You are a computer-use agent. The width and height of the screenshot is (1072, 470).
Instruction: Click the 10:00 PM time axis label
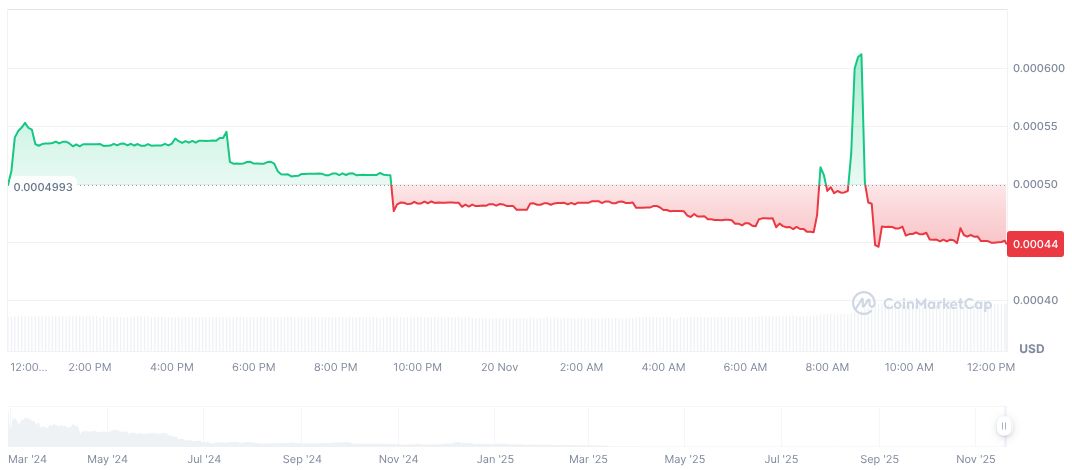pyautogui.click(x=417, y=367)
